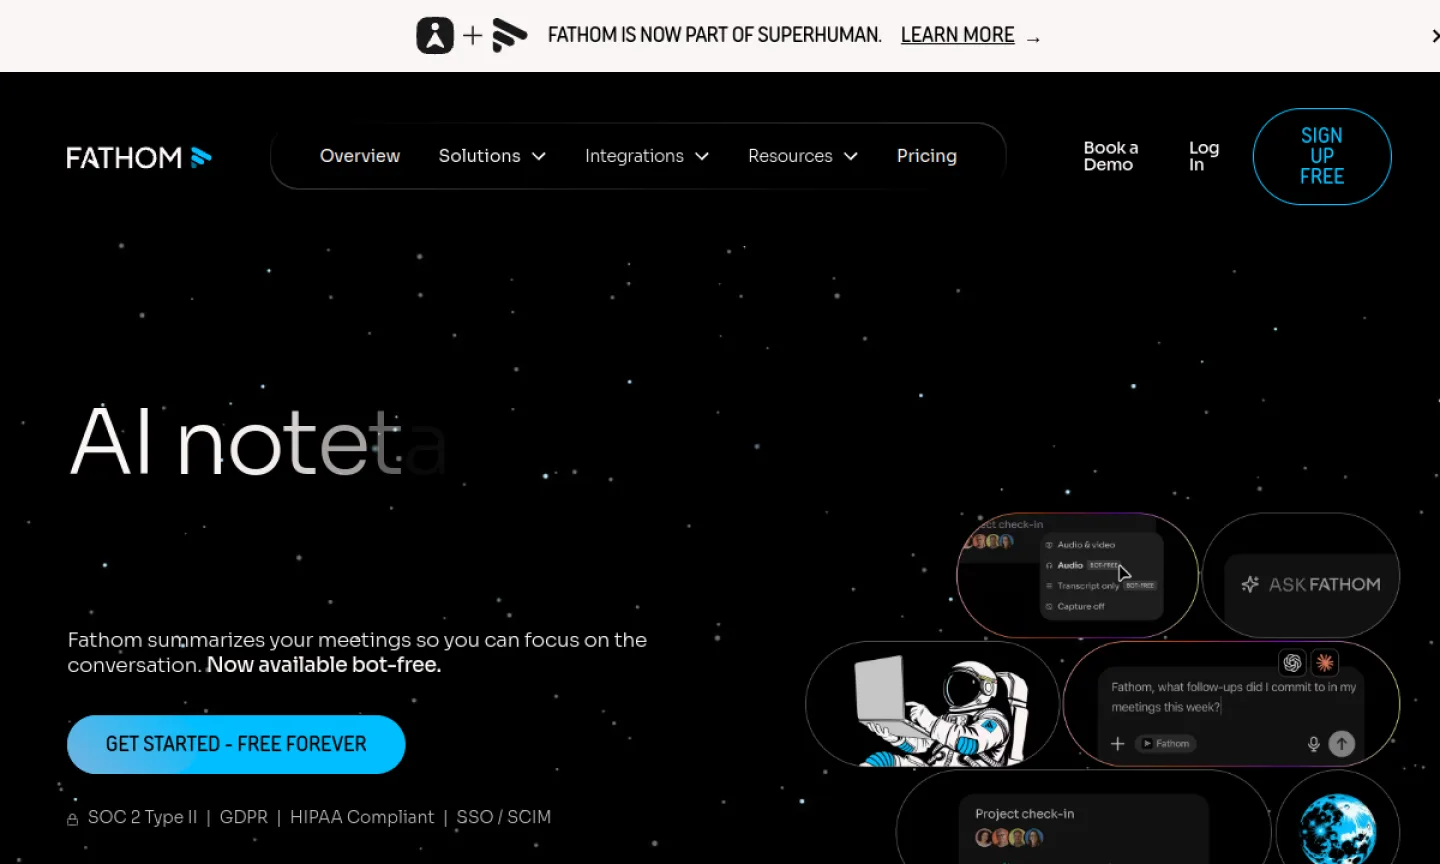Click the blue moon illustration
Screen dimensions: 1440x864
(x=1338, y=828)
